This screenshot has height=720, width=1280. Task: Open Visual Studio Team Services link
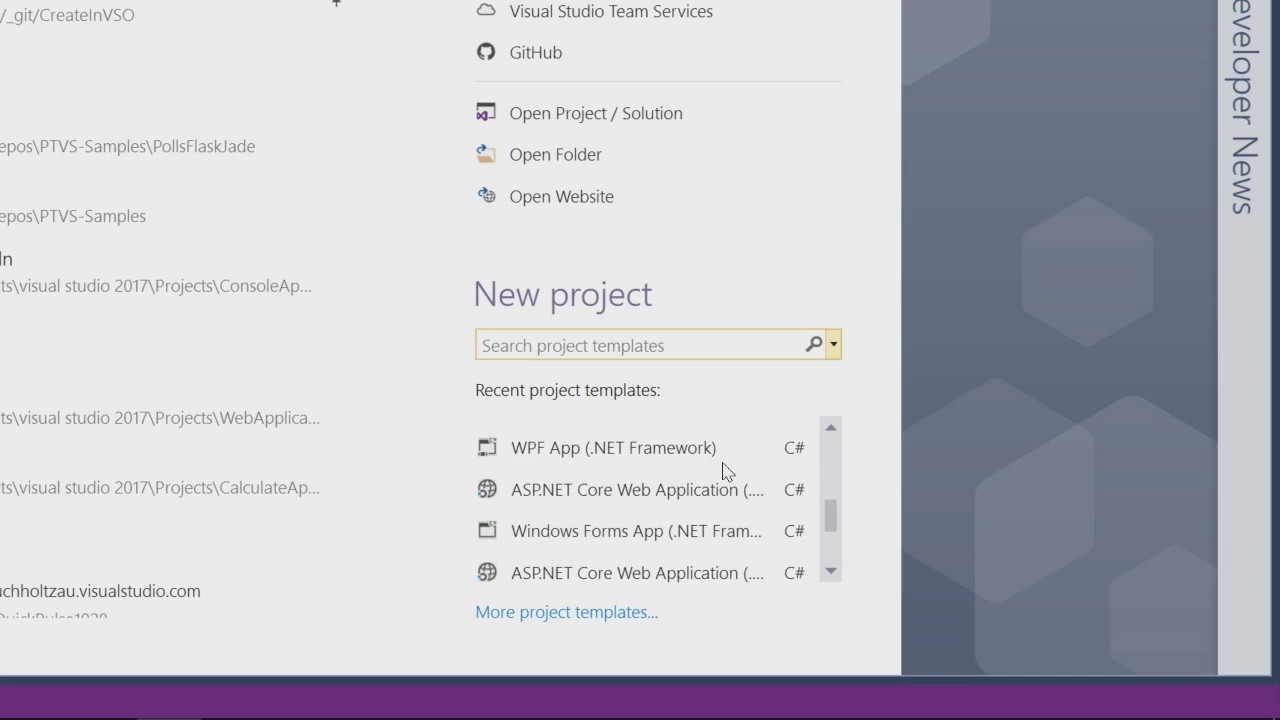coord(611,11)
